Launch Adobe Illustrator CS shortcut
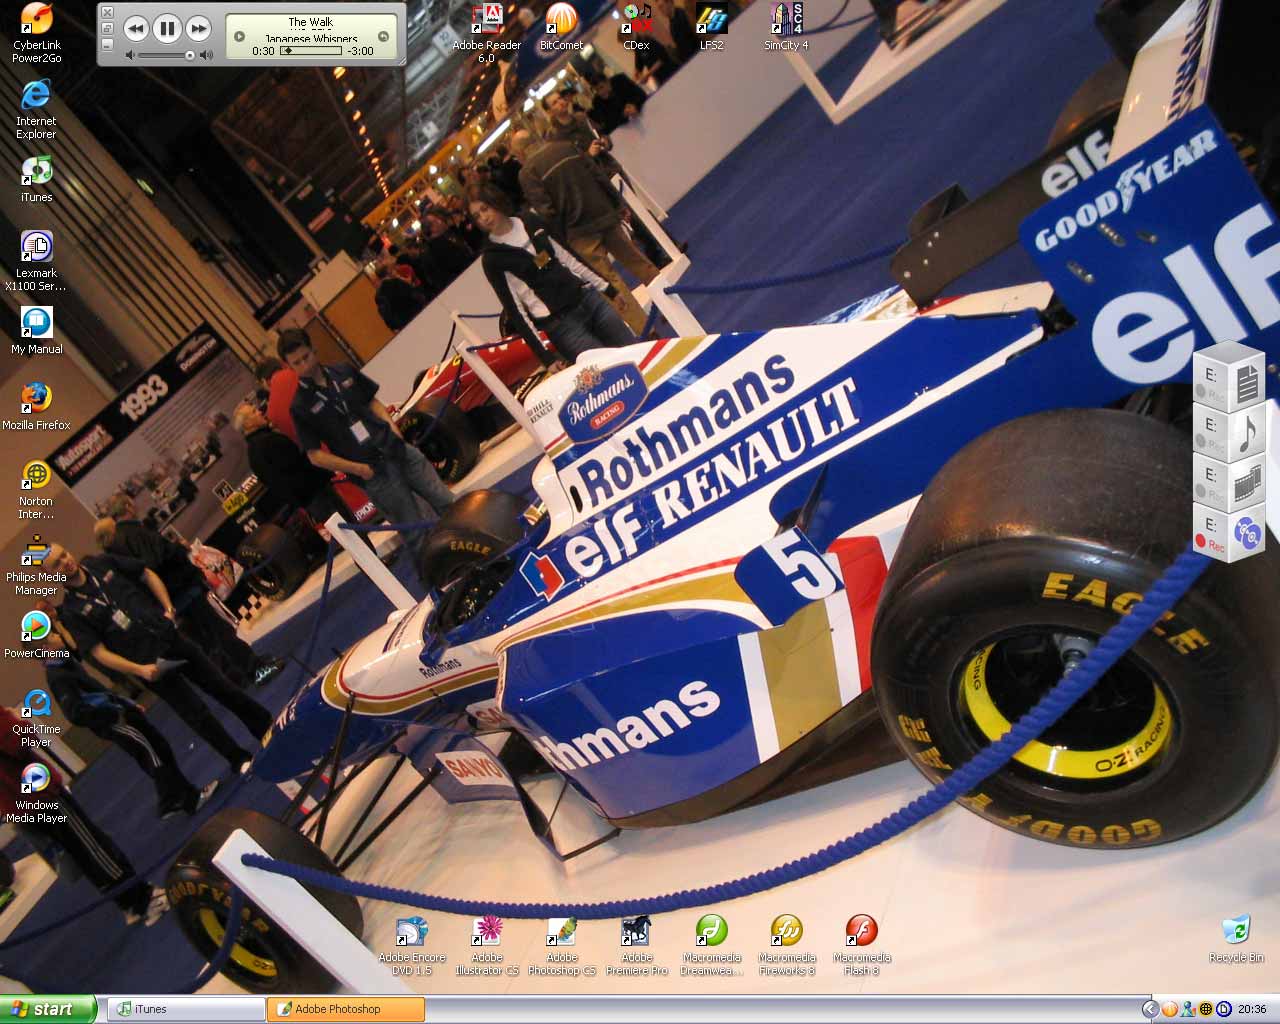 tap(487, 946)
